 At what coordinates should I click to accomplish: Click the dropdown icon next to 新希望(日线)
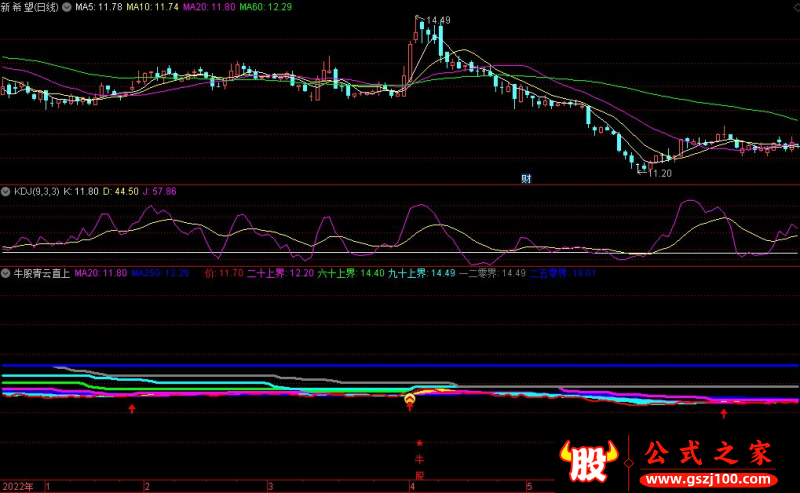(x=66, y=7)
